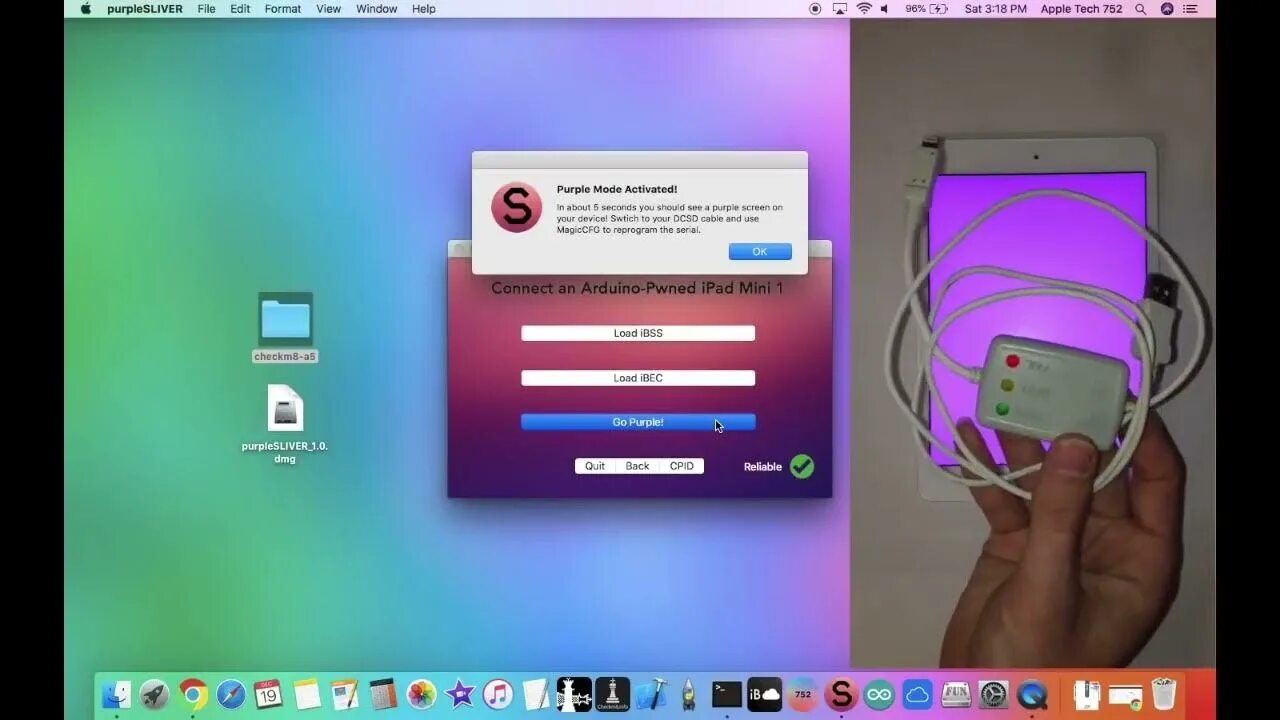The image size is (1280, 720).
Task: Click the Go Purple! button
Action: click(x=638, y=422)
